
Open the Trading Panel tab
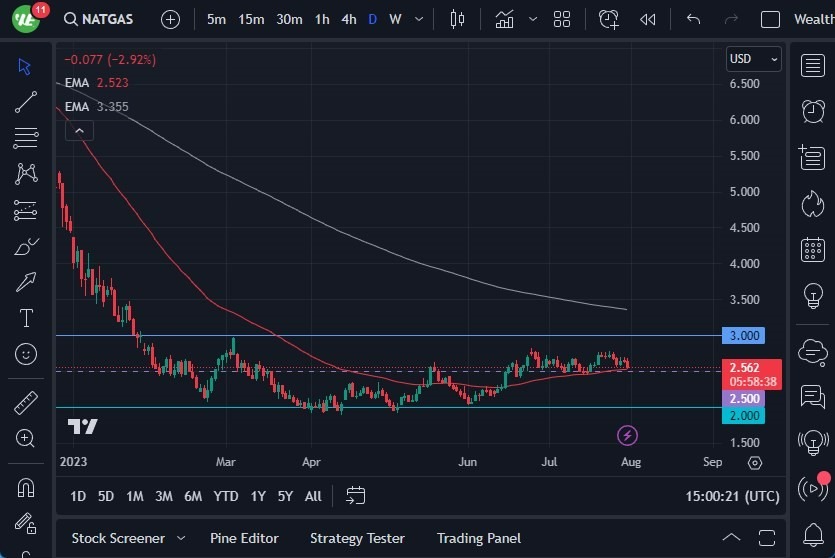point(479,538)
